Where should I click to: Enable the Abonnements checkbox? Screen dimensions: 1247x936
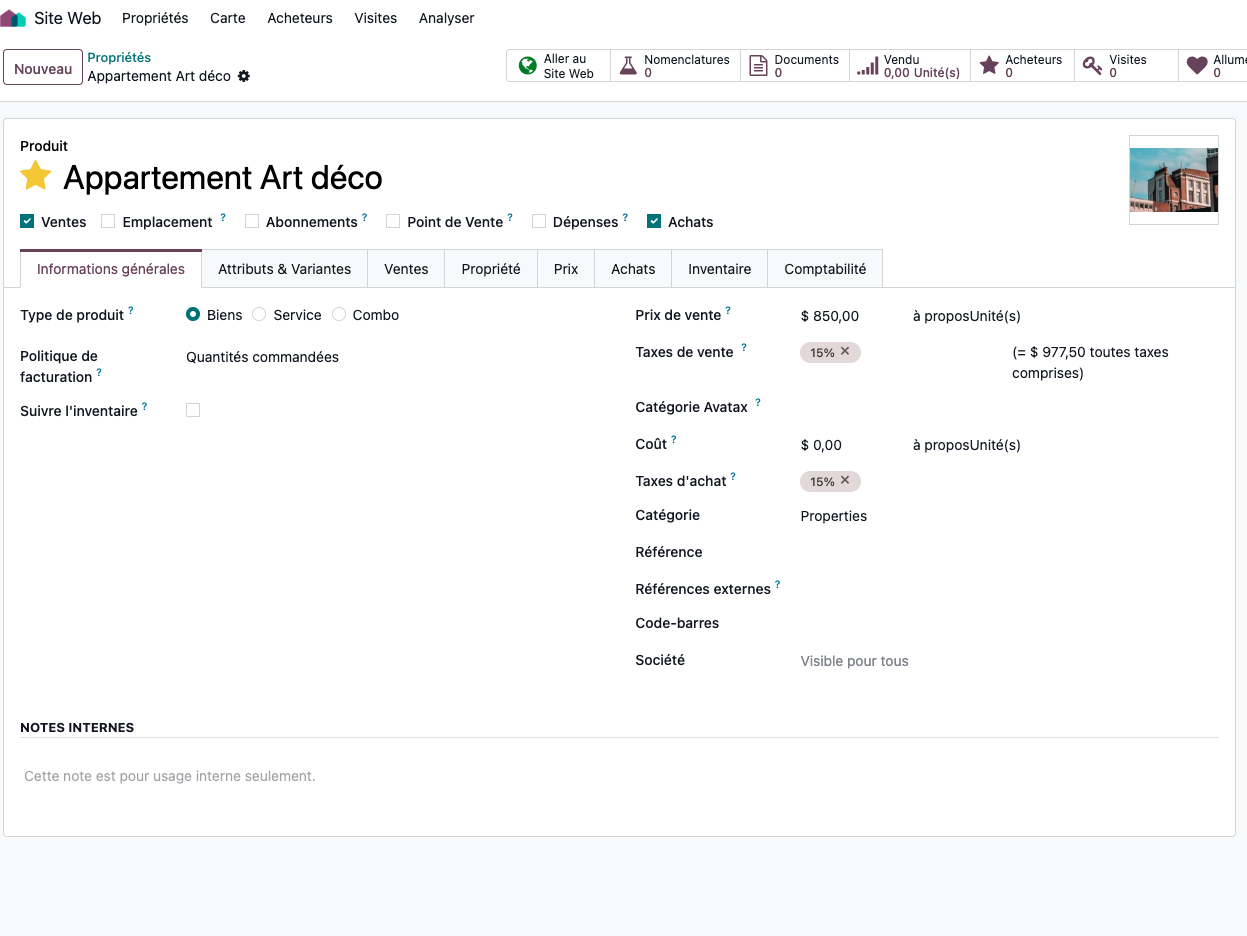pos(252,222)
